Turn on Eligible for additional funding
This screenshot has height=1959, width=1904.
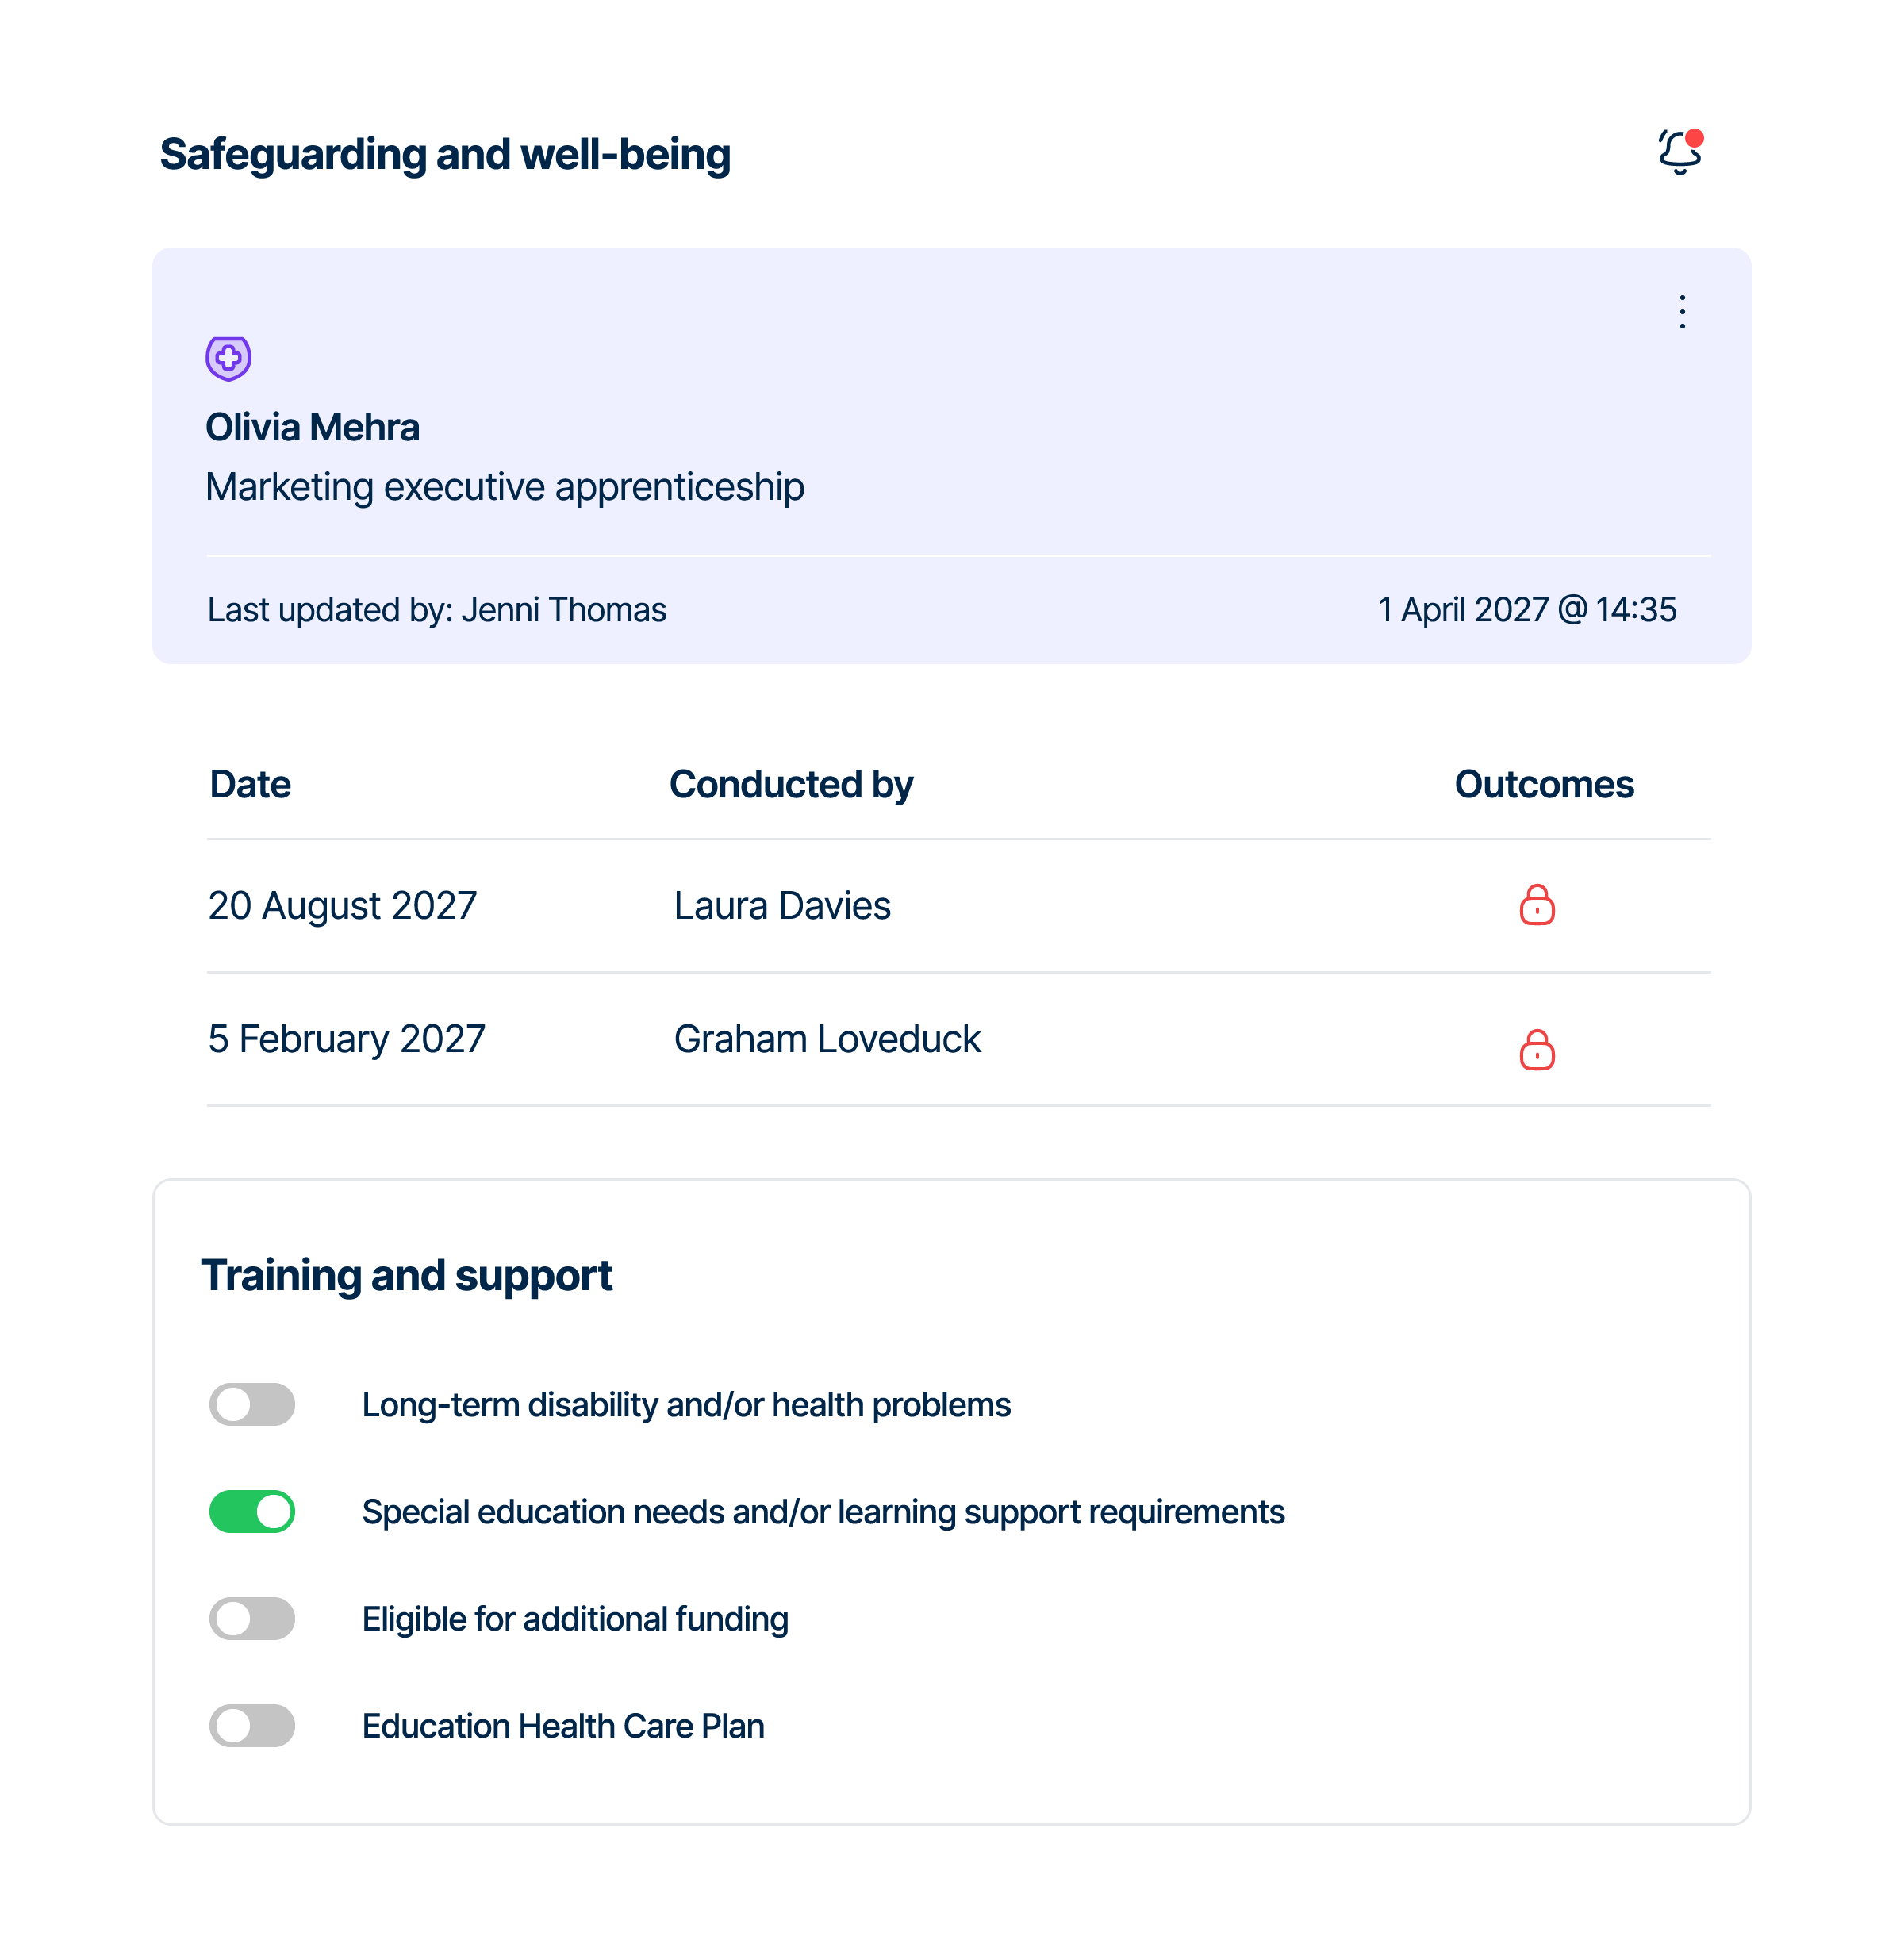tap(252, 1618)
